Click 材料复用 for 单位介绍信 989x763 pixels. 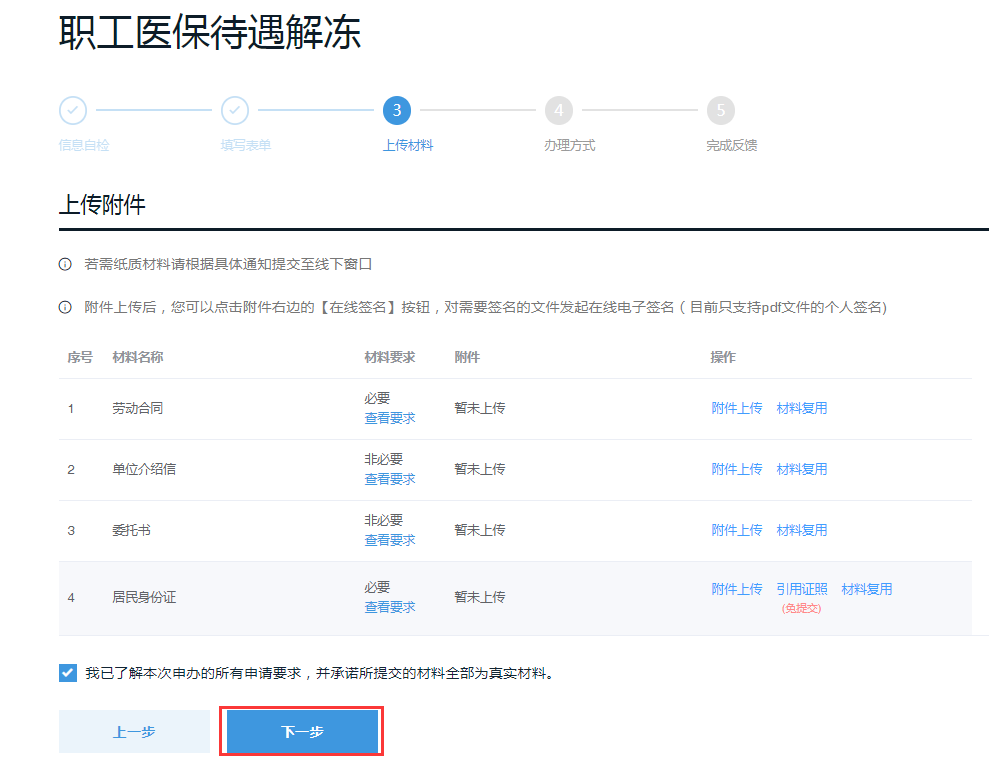802,469
